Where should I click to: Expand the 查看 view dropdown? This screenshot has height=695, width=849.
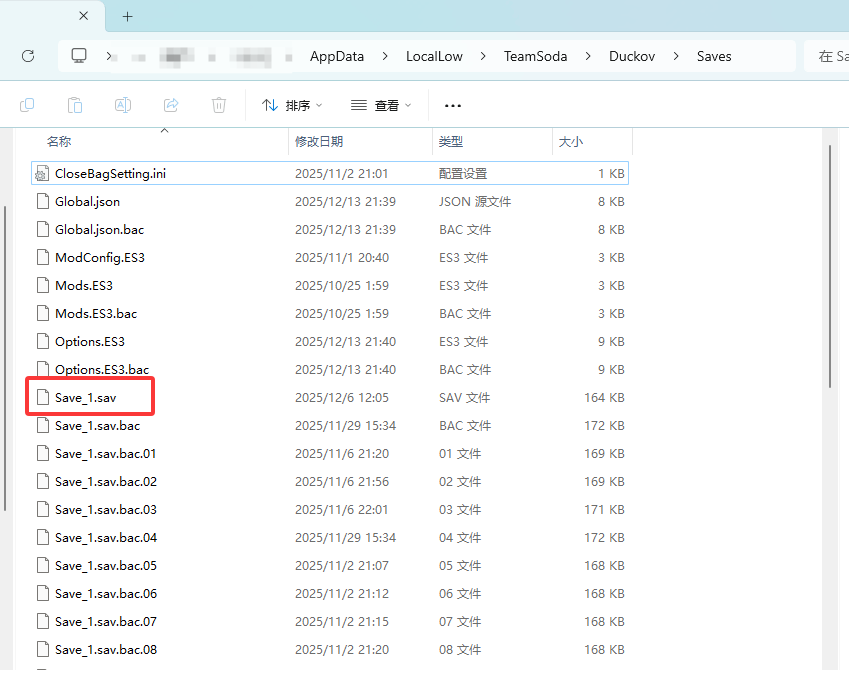click(x=381, y=105)
